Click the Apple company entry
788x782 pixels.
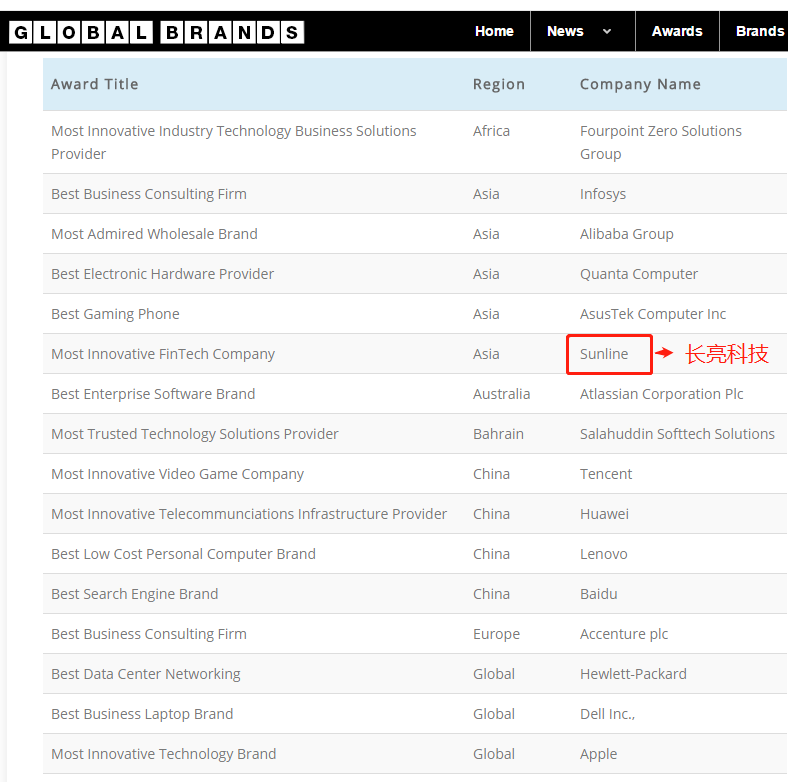pyautogui.click(x=598, y=754)
